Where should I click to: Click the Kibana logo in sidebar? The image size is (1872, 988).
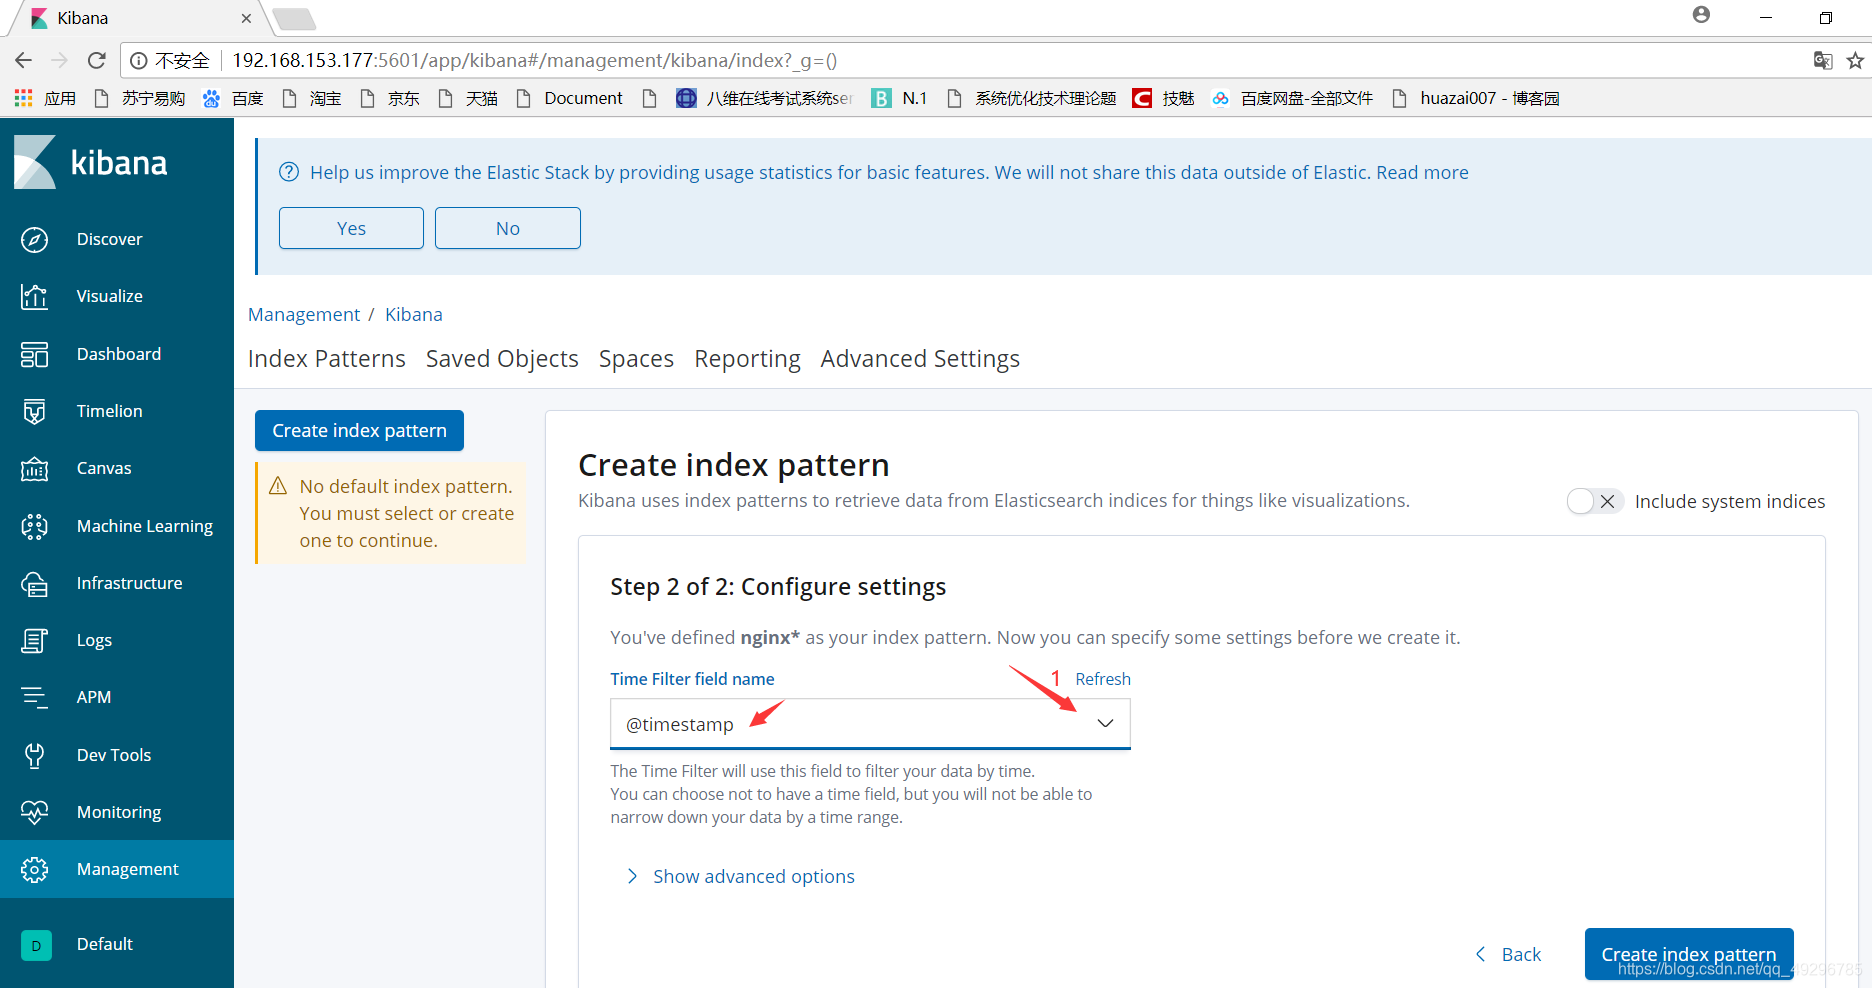tap(90, 162)
